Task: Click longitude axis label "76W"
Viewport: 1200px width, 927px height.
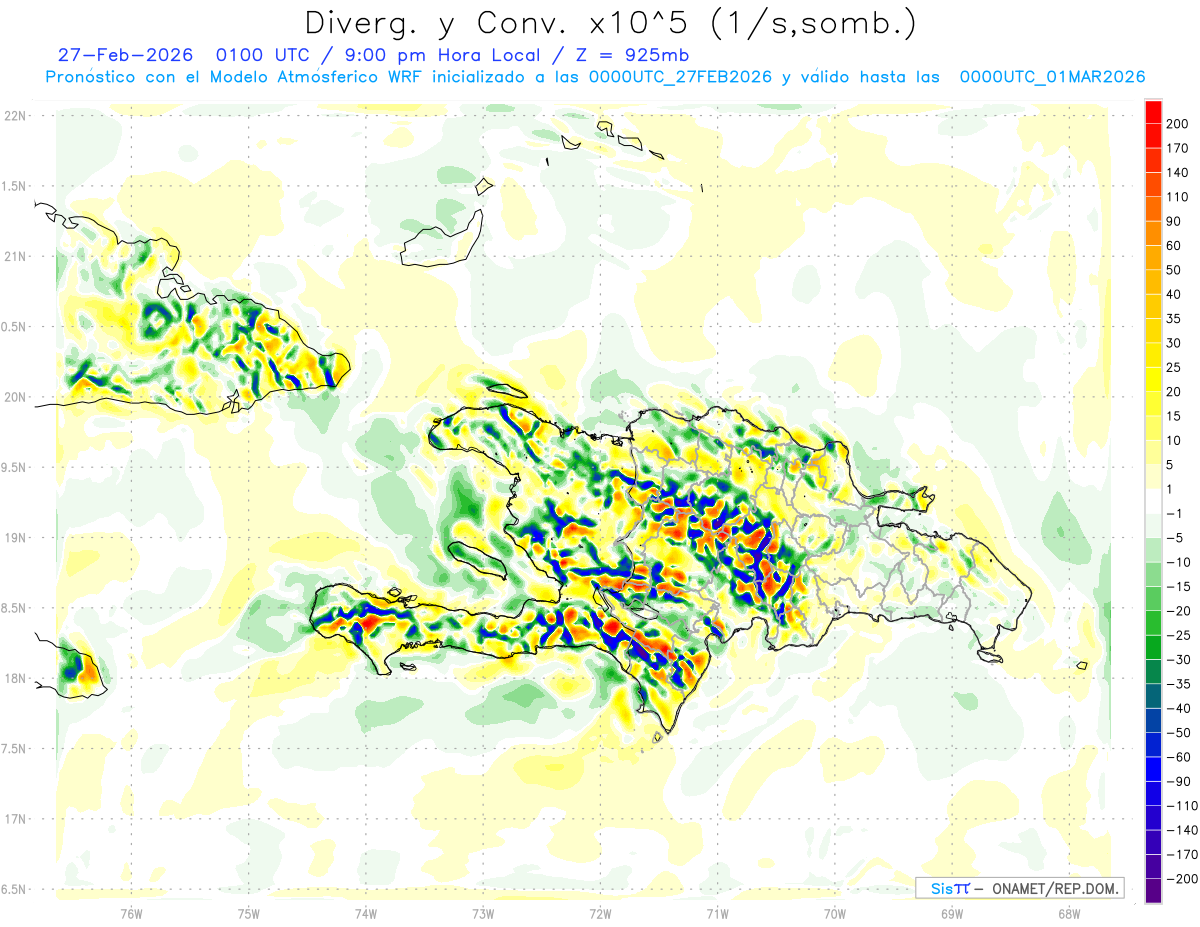Action: coord(131,913)
